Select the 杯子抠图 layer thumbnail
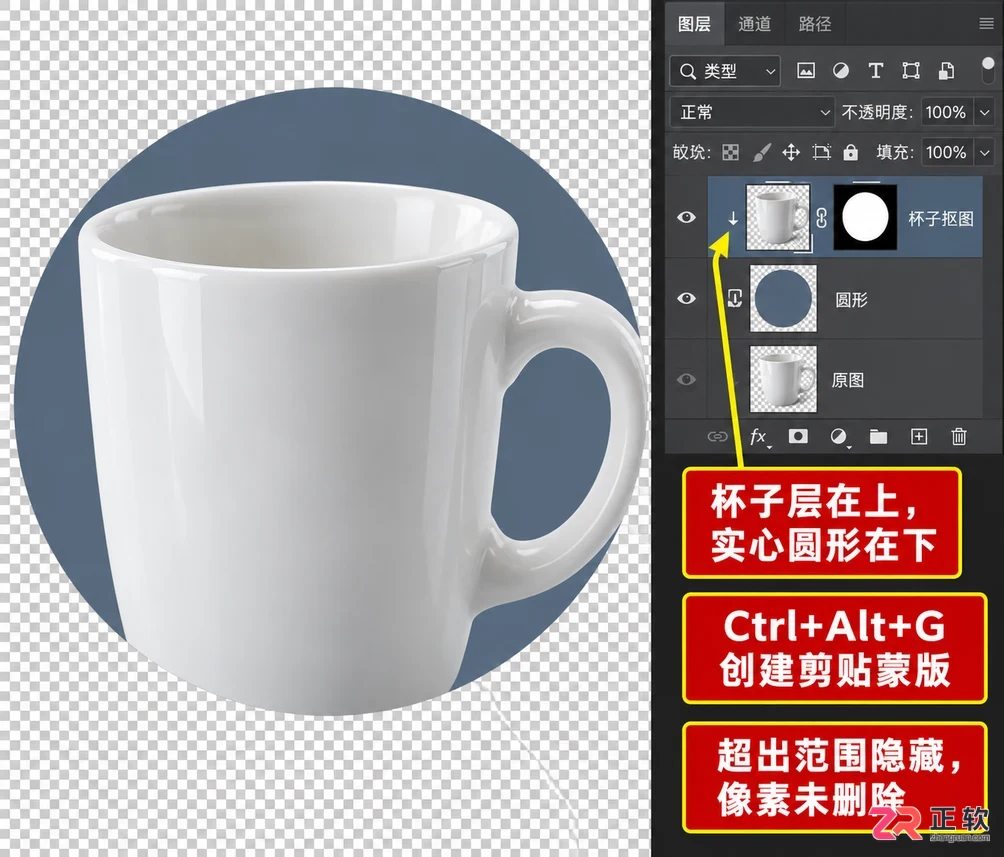Screen dimensions: 1004x857 pyautogui.click(x=778, y=217)
